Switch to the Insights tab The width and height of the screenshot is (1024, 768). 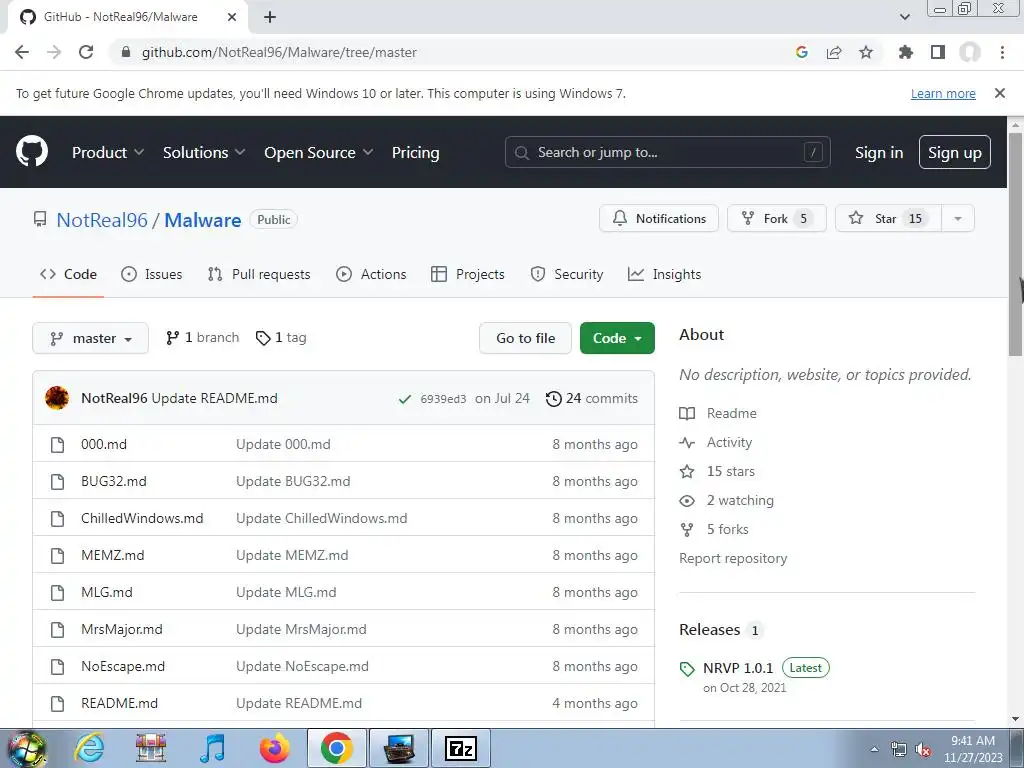(664, 274)
